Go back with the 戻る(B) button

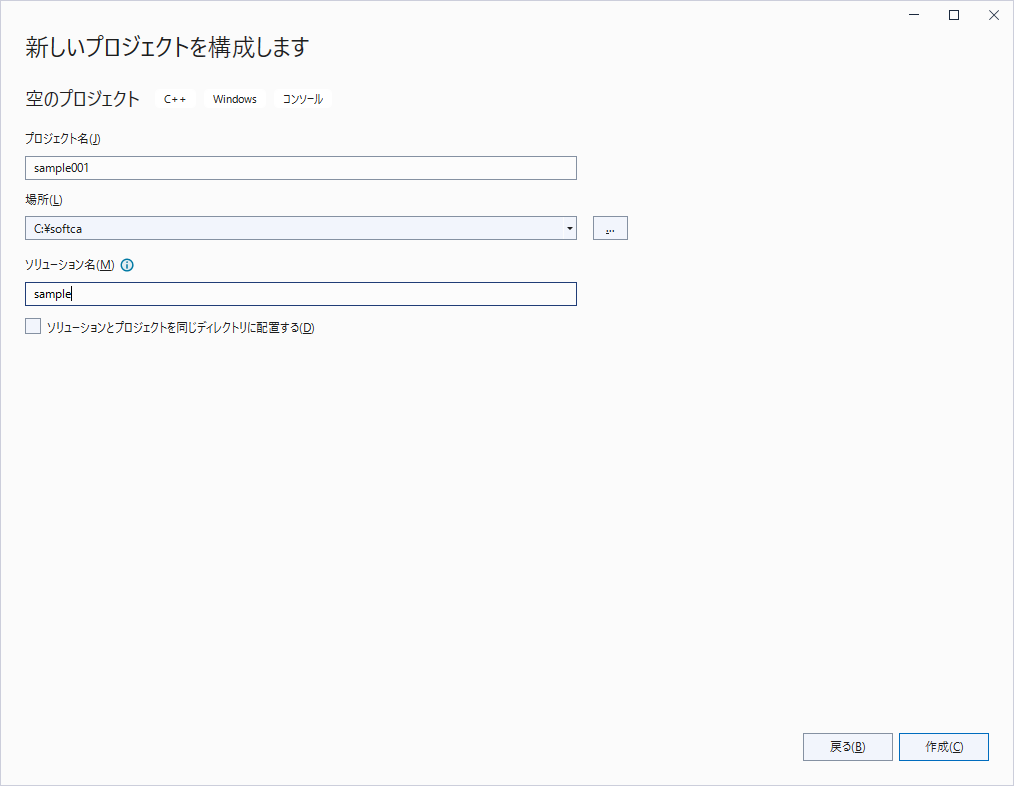[847, 747]
